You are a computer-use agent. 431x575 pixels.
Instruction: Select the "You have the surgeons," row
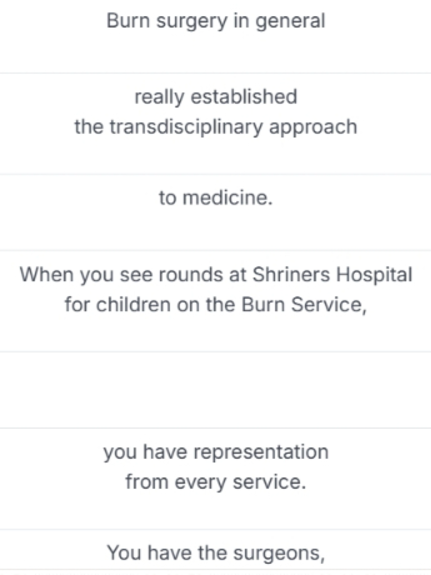tap(215, 550)
